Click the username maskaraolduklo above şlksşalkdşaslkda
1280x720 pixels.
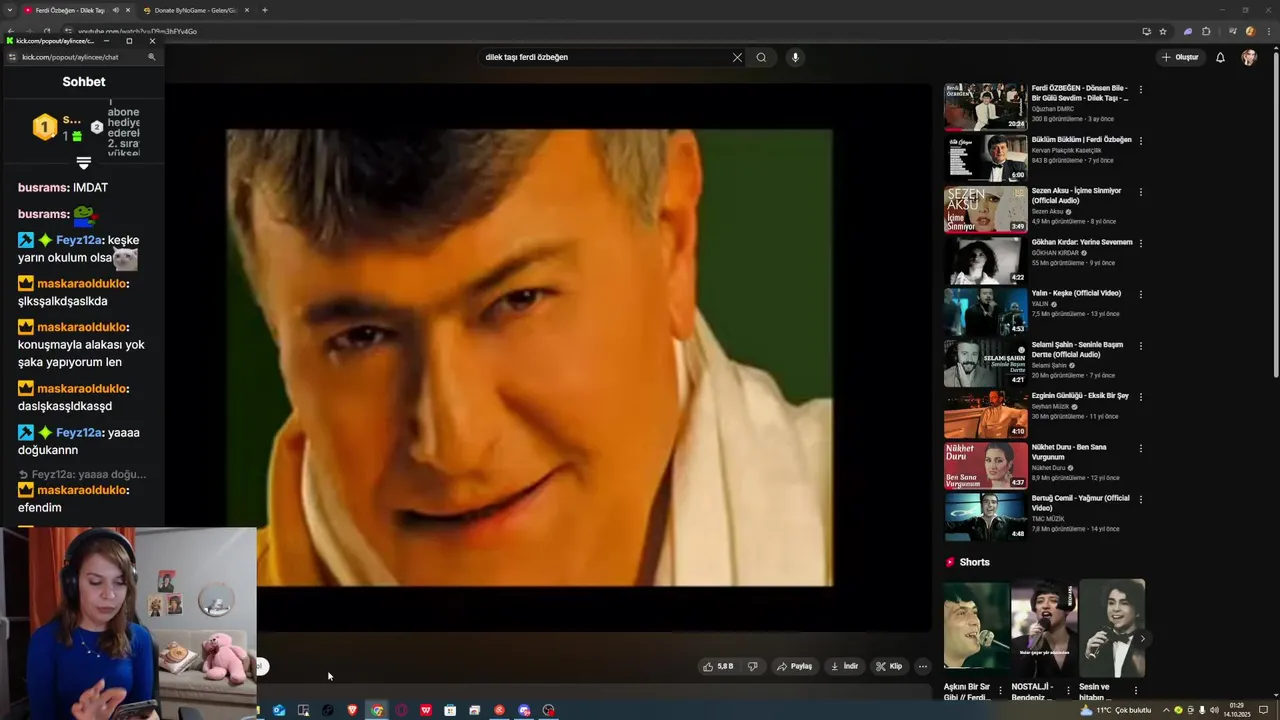(82, 284)
